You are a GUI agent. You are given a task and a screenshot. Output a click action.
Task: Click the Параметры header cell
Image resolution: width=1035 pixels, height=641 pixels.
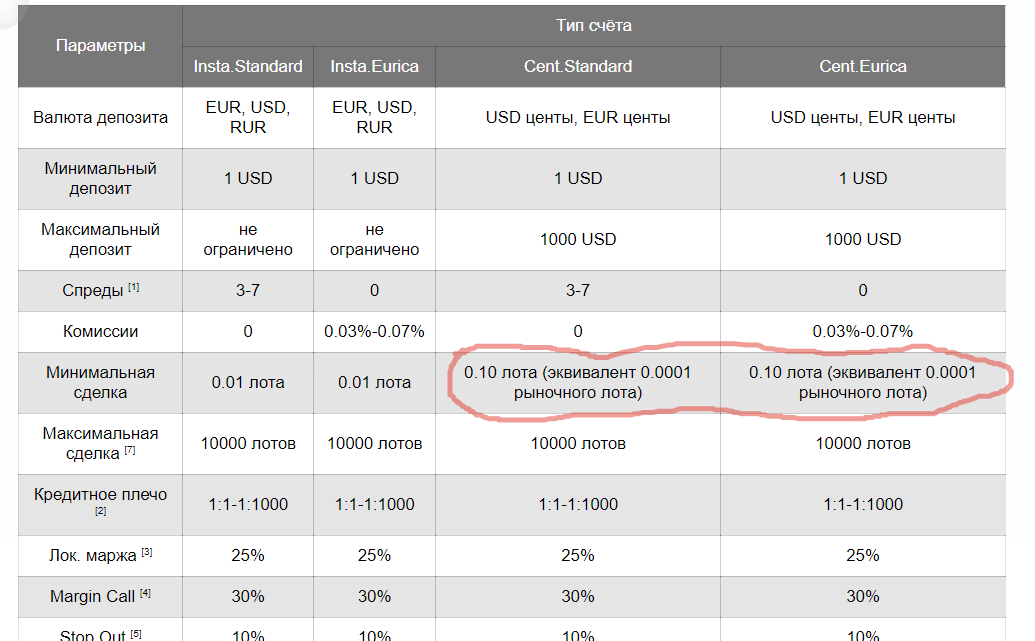tap(100, 46)
